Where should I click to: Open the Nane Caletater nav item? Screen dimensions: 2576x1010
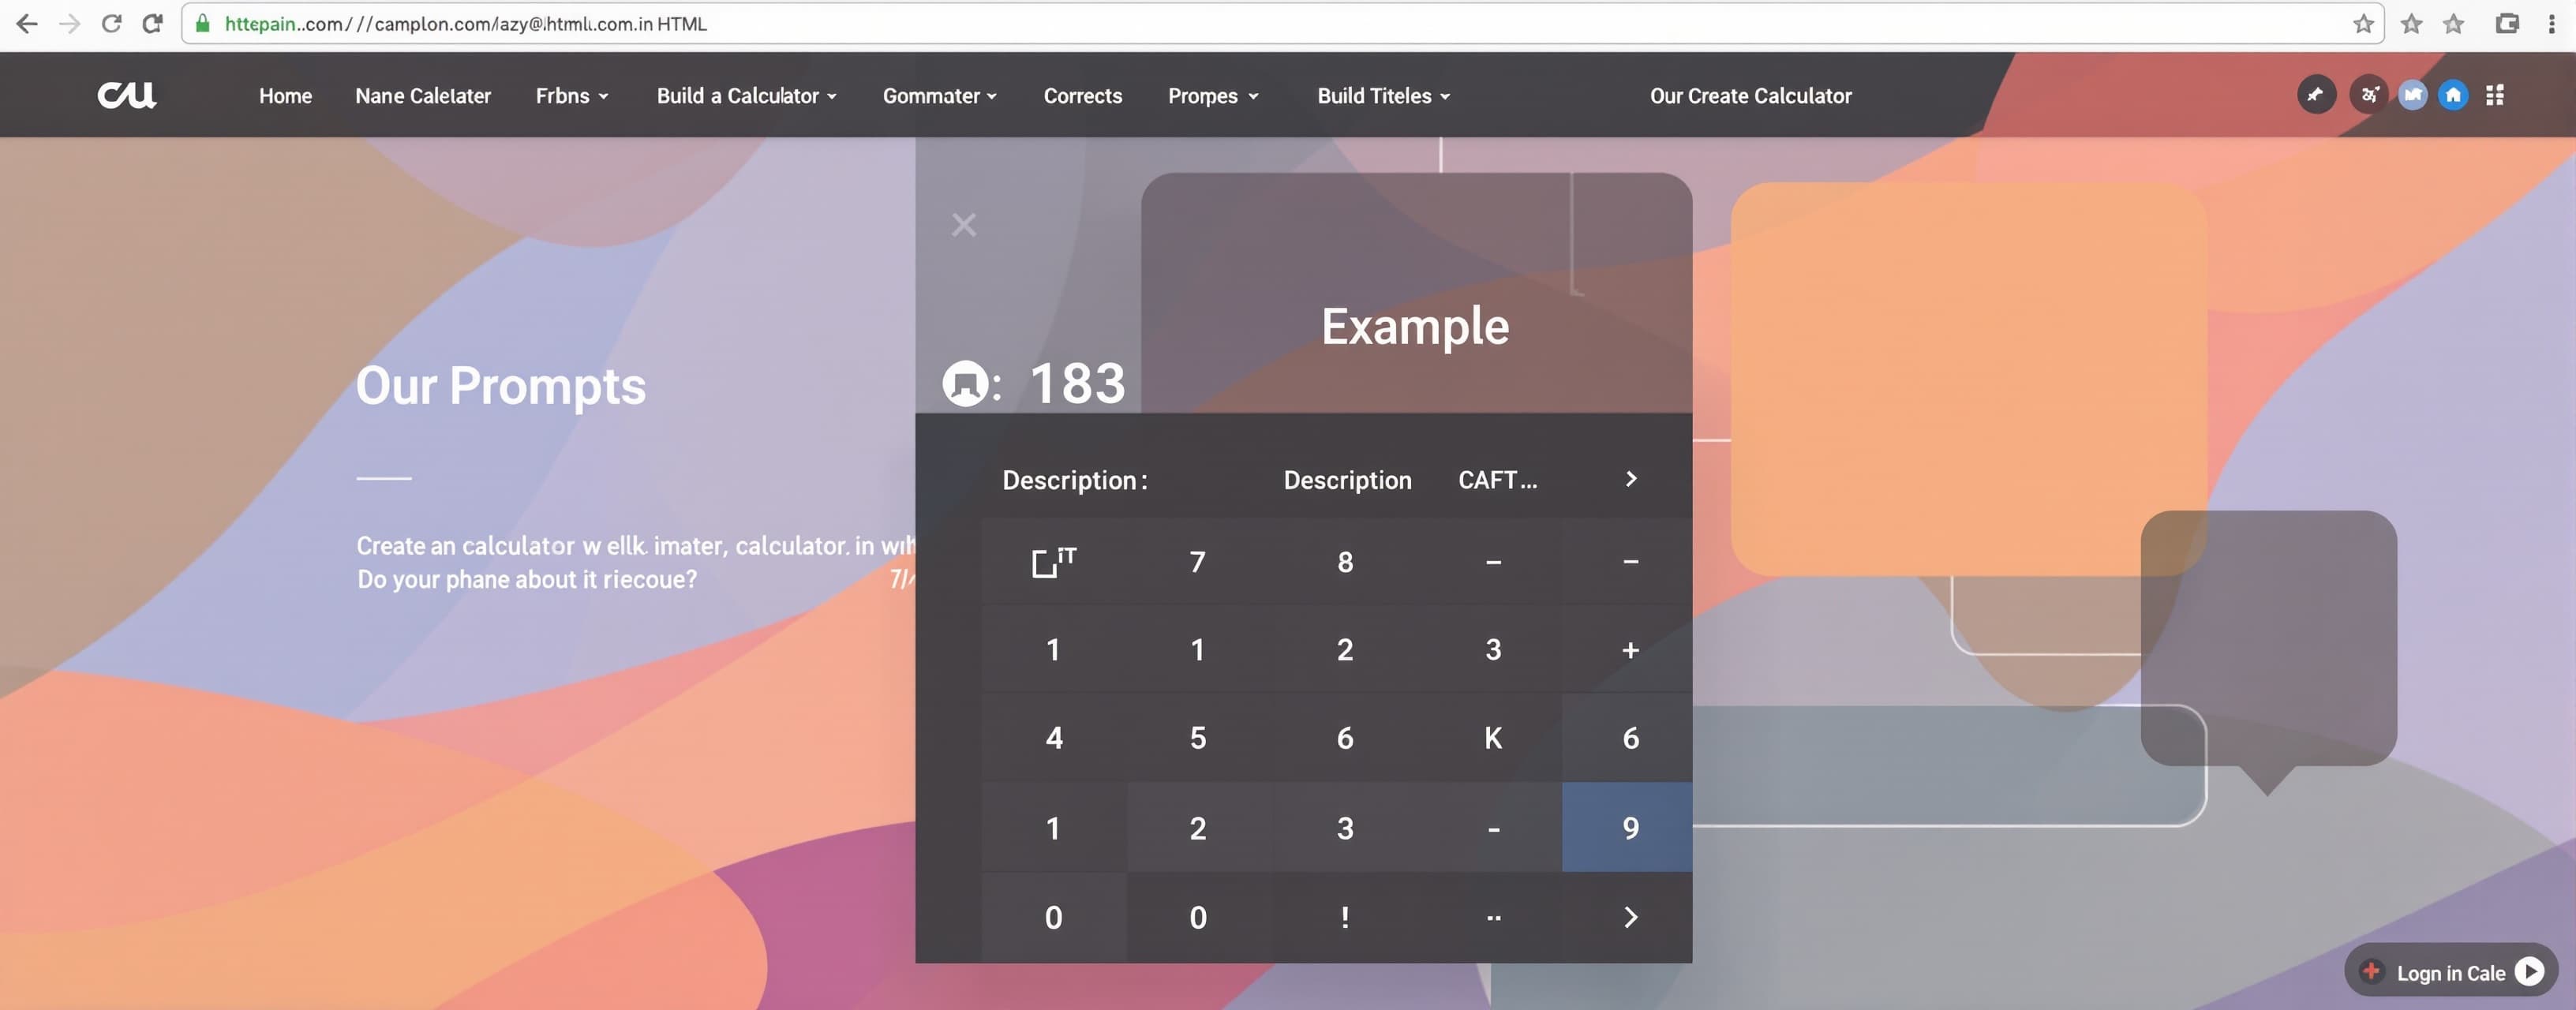click(423, 96)
